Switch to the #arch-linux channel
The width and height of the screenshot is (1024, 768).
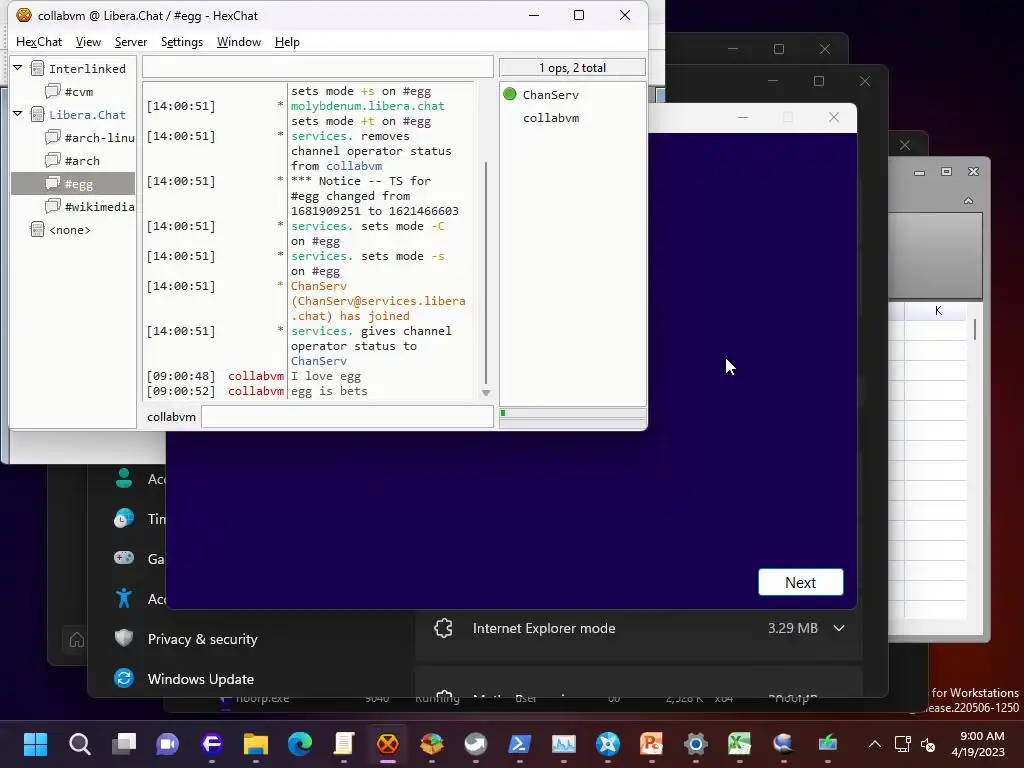point(99,138)
